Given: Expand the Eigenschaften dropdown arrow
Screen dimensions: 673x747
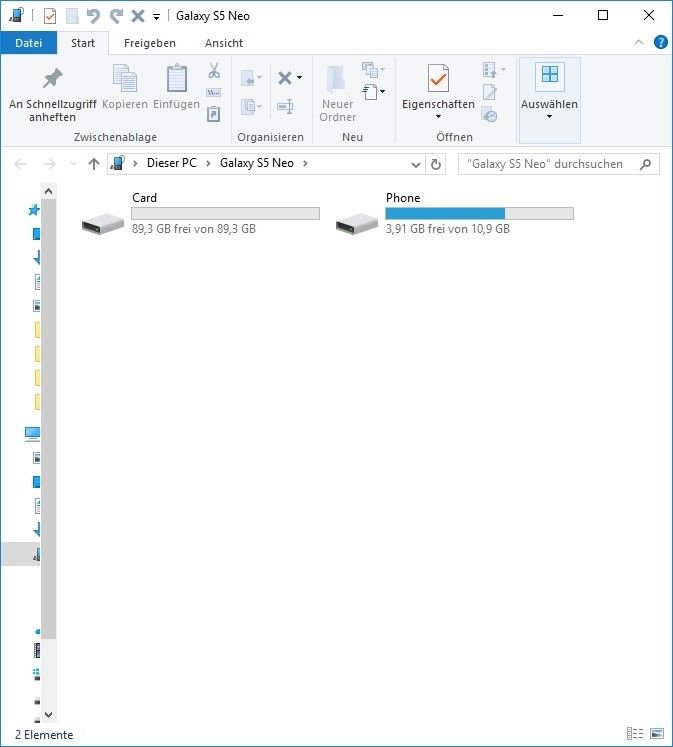Looking at the screenshot, I should click(438, 117).
